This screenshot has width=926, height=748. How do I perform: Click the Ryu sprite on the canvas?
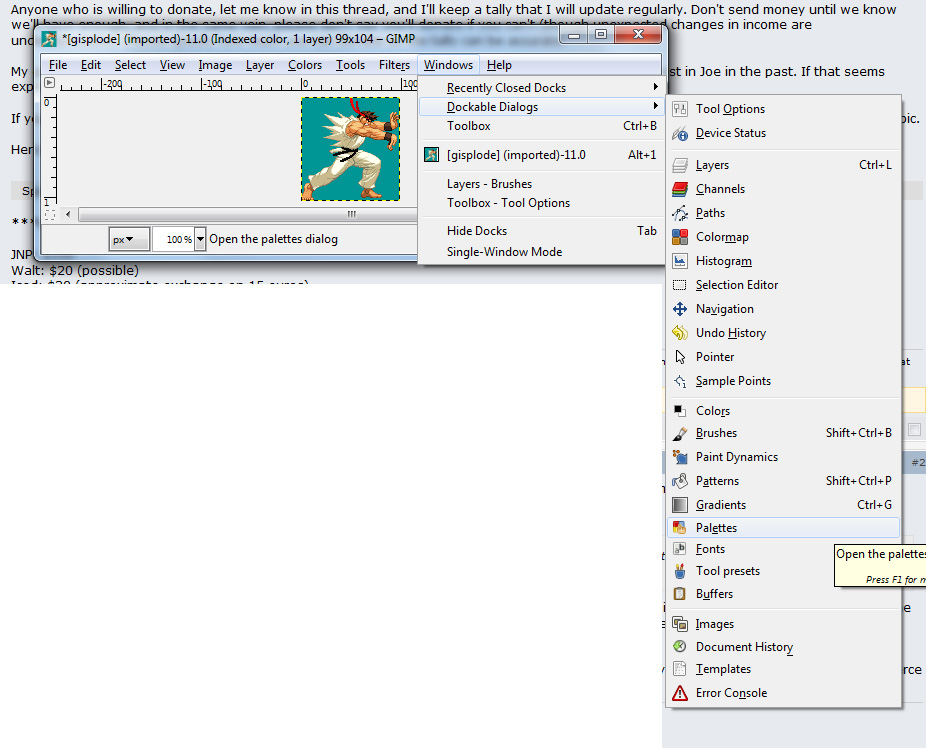(x=351, y=149)
